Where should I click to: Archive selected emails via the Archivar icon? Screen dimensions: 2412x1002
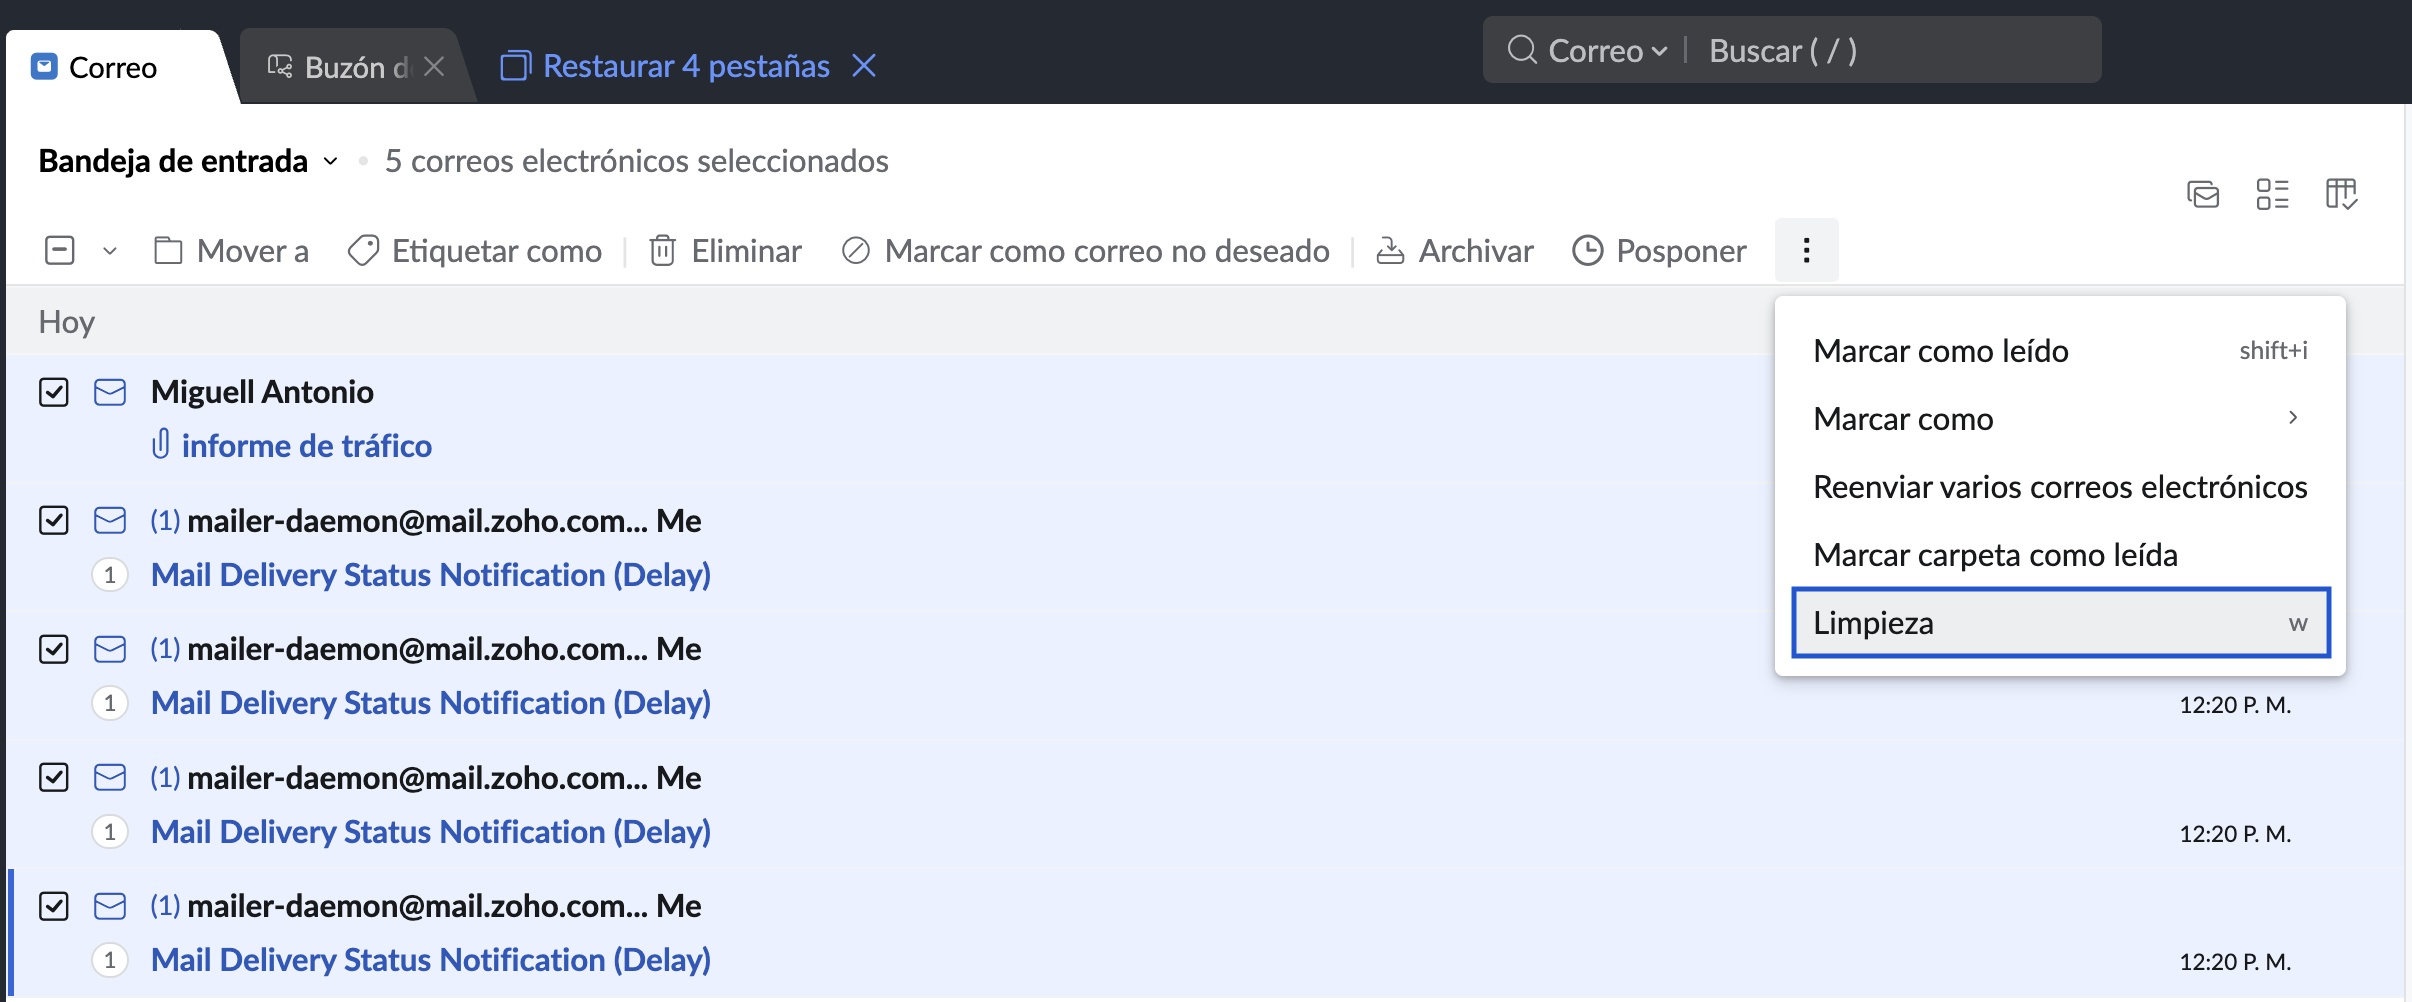(1390, 251)
